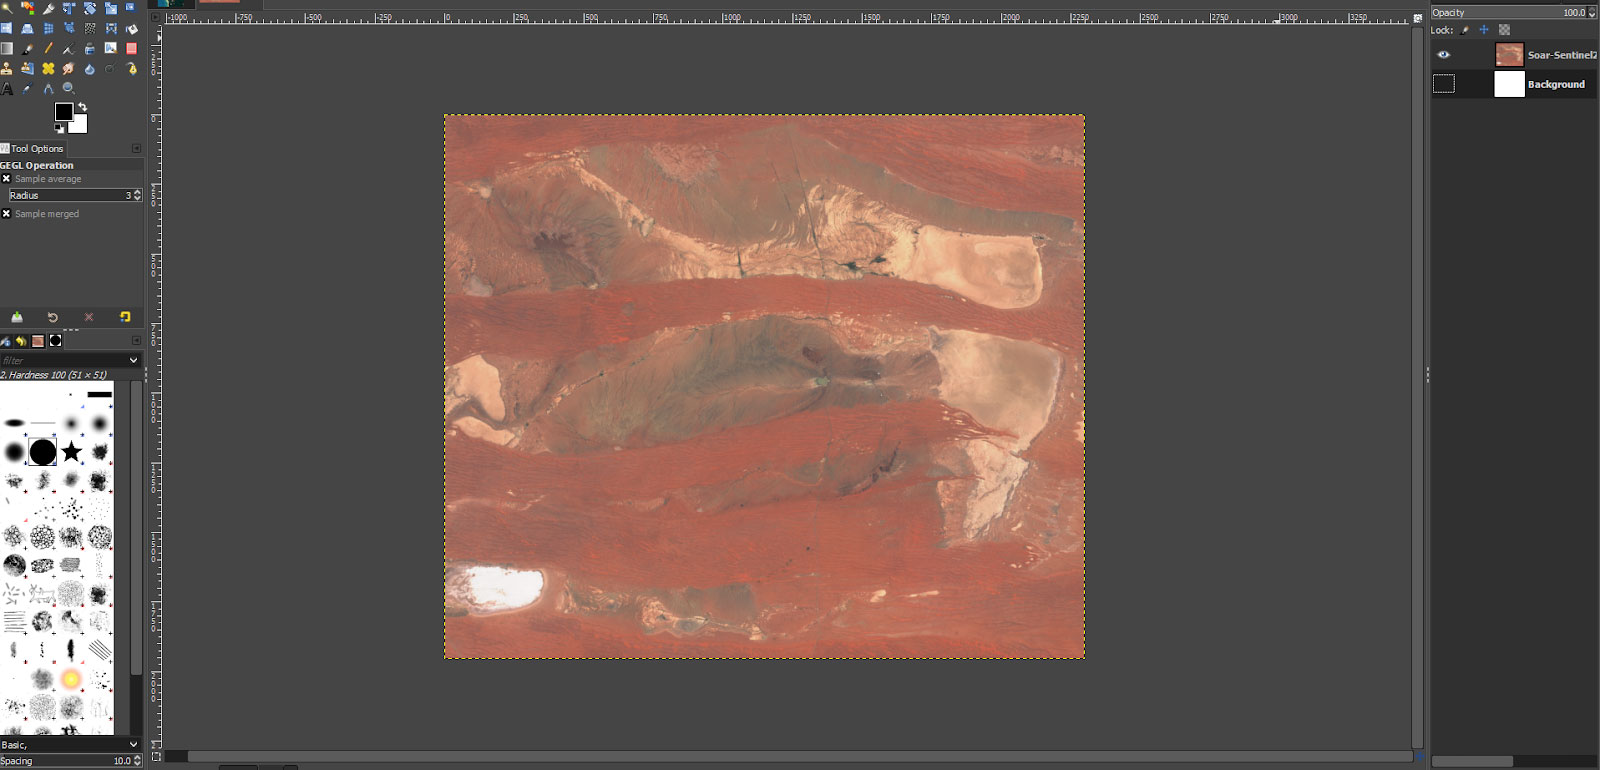
Task: Choose the Scale tool in the toolbox
Action: pyautogui.click(x=110, y=8)
